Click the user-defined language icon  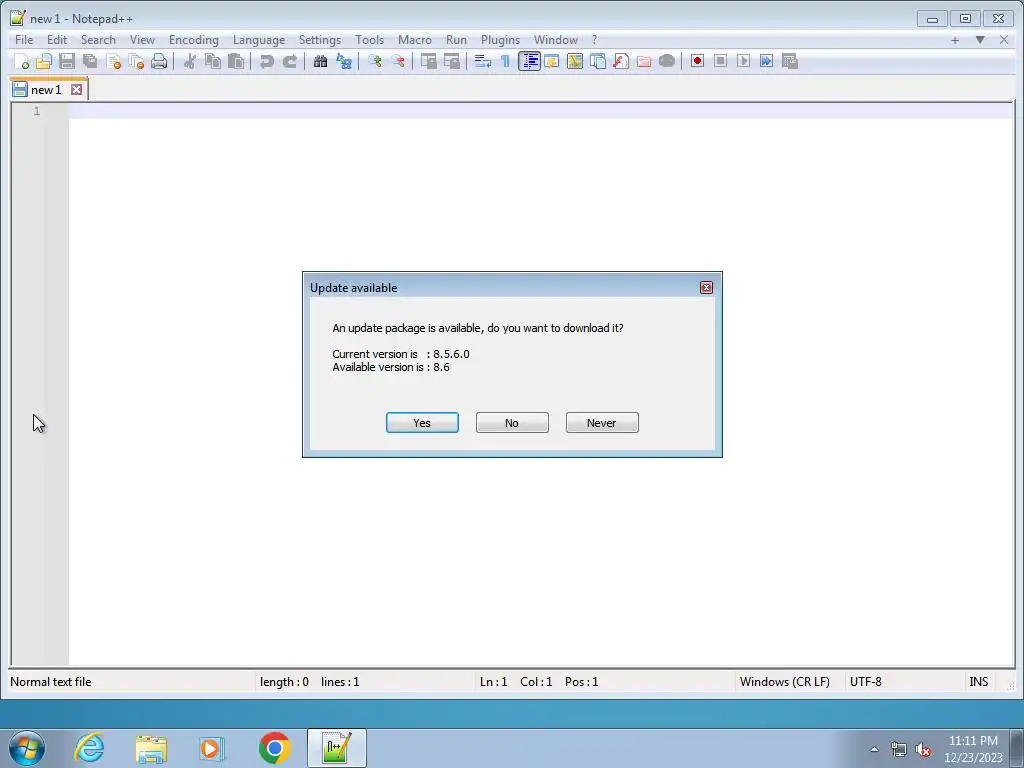[x=552, y=61]
